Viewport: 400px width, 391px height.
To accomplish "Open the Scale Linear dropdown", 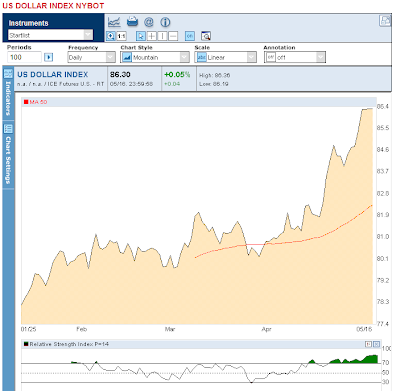I will click(x=226, y=57).
